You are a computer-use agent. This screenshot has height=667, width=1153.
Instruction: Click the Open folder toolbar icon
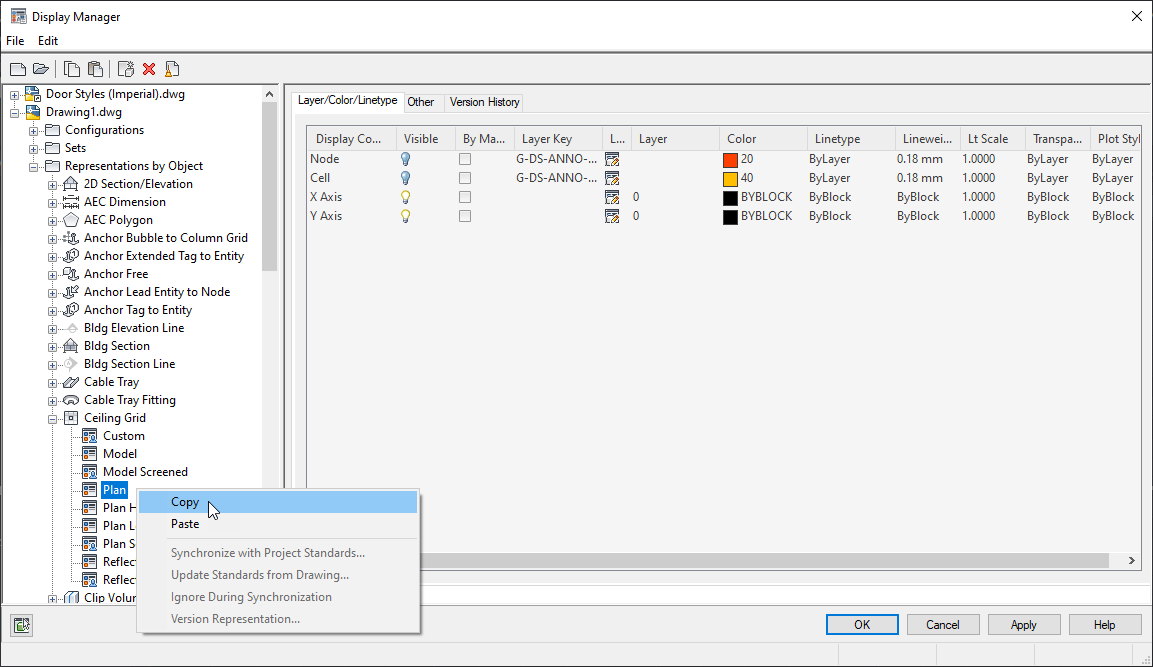(x=39, y=68)
